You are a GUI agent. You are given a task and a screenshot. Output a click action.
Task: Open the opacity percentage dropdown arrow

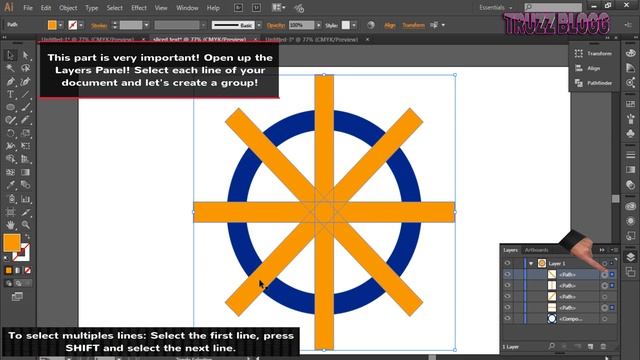pyautogui.click(x=318, y=25)
